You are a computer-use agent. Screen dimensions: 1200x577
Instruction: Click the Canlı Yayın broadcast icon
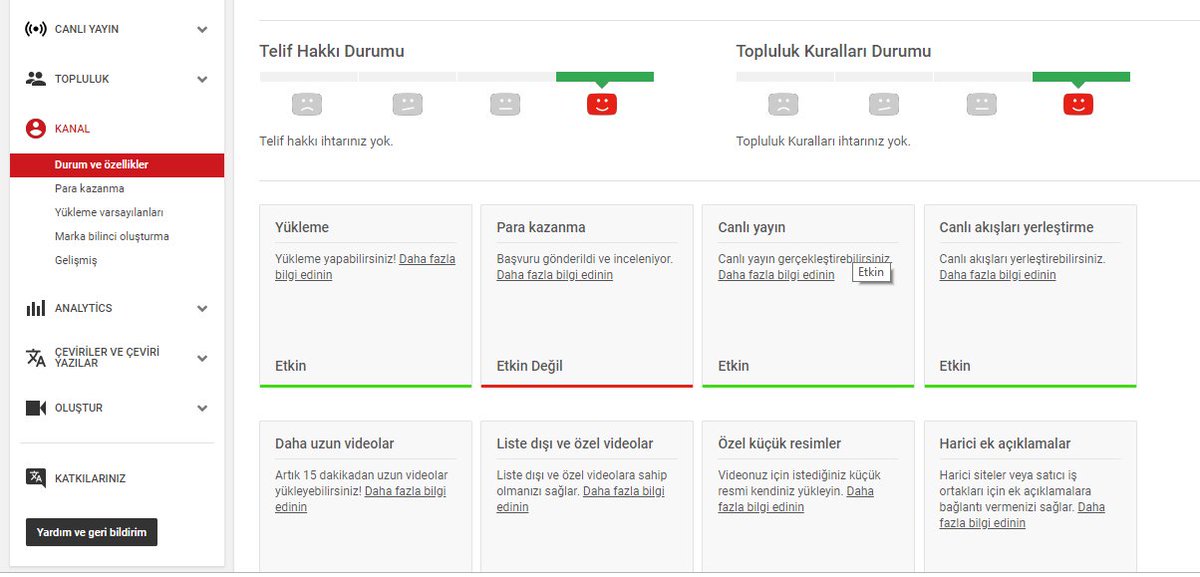36,29
